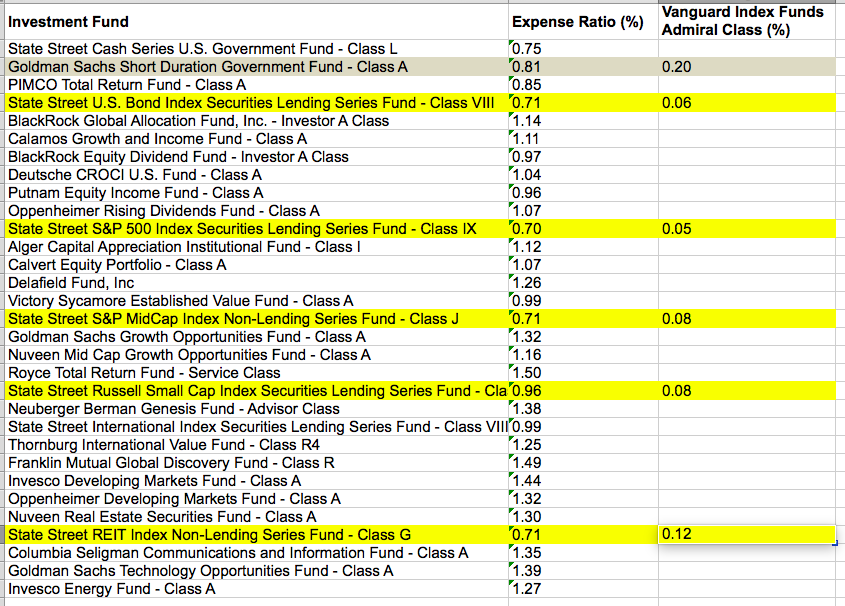
Task: Click Goldman Sachs Growth Opportunities Fund cell
Action: (x=257, y=337)
